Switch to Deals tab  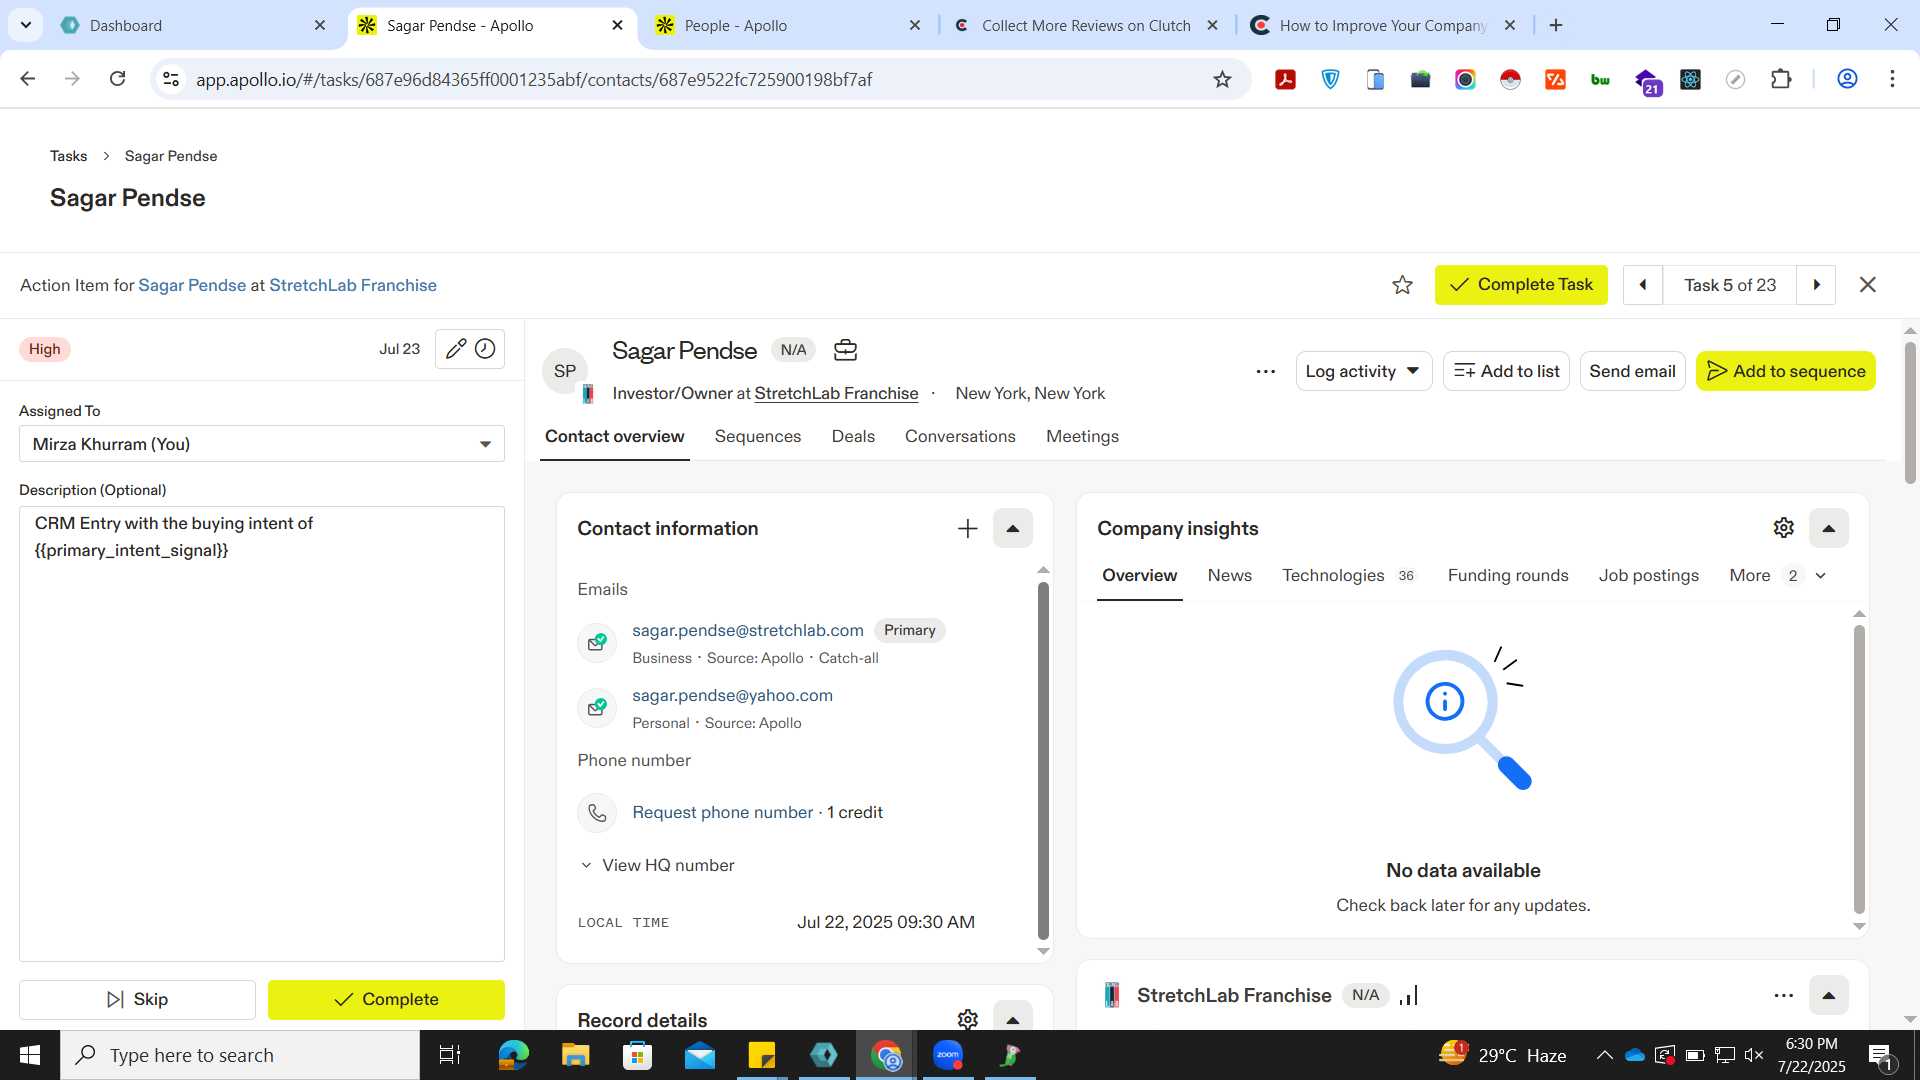(853, 436)
